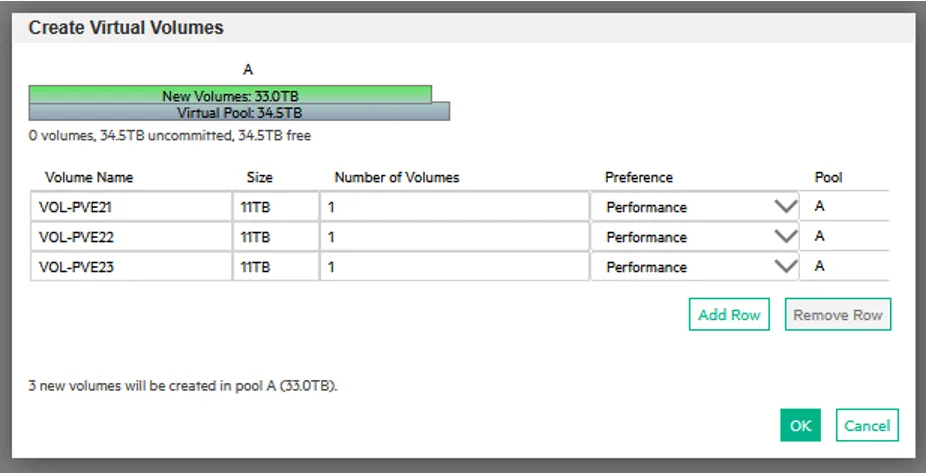This screenshot has width=926, height=473.
Task: Edit Number of Volumes for VOL-PVE22
Action: tap(455, 237)
